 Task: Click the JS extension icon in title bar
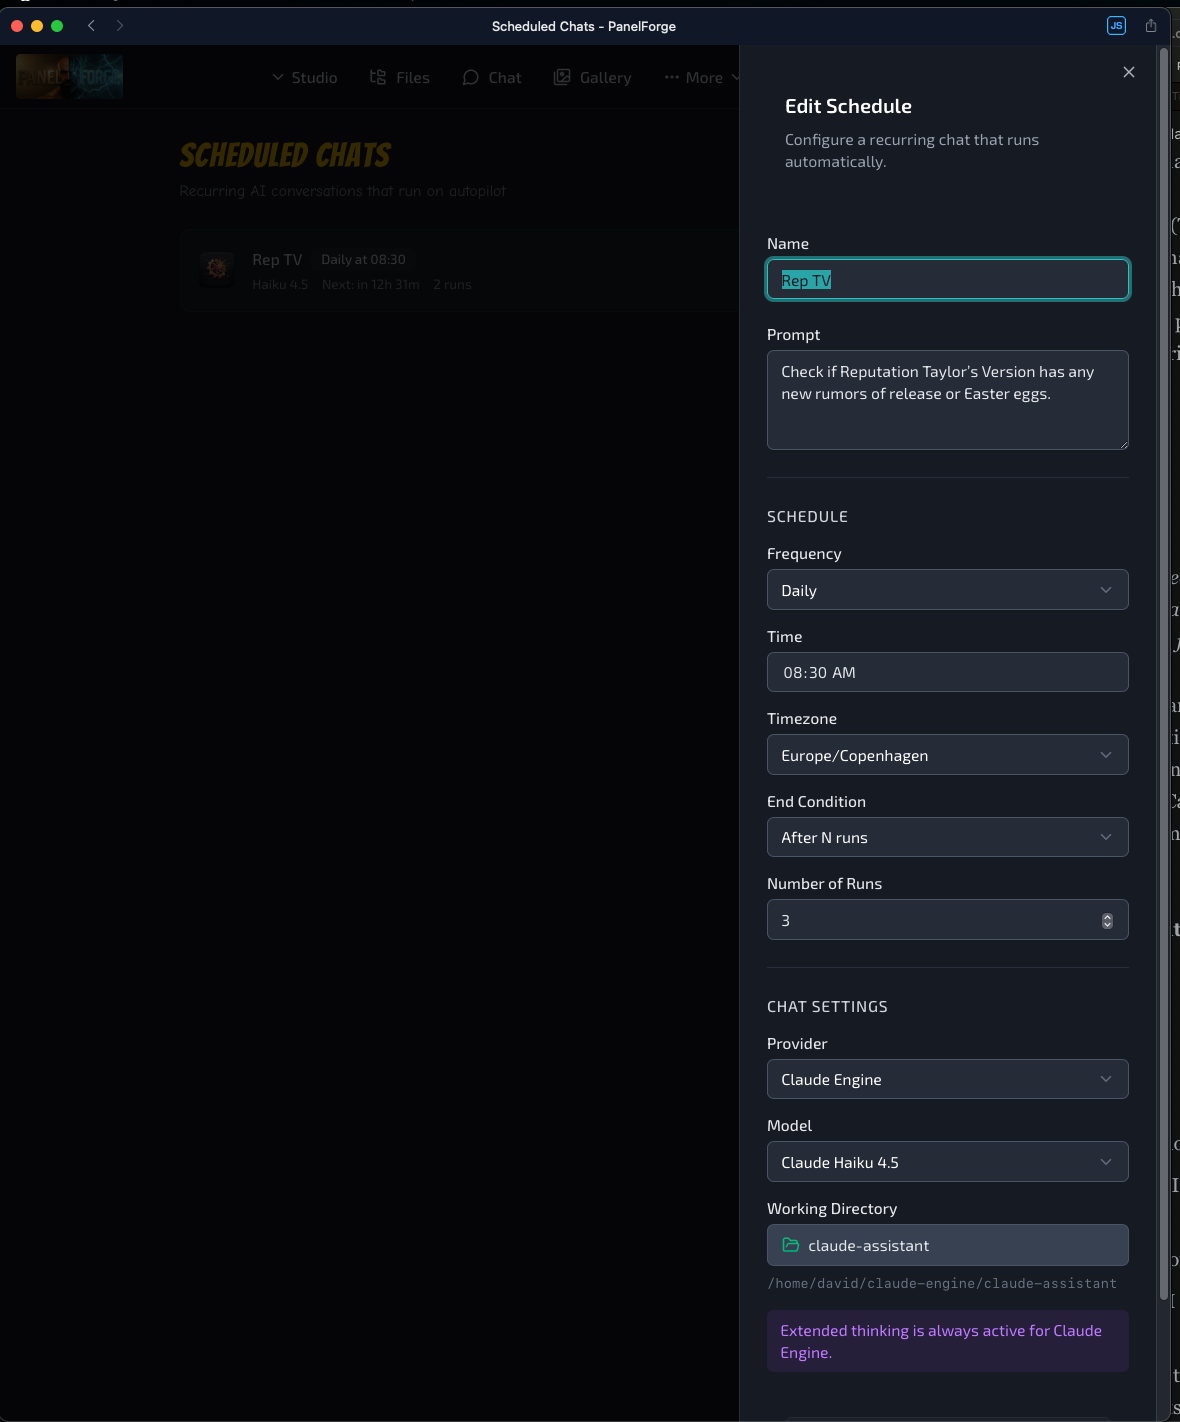1116,26
